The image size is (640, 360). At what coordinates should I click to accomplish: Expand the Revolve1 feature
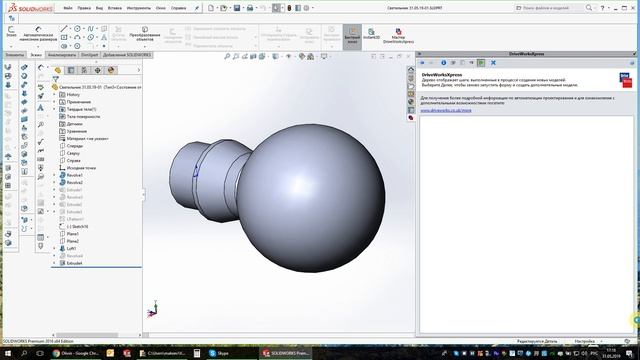[54, 176]
